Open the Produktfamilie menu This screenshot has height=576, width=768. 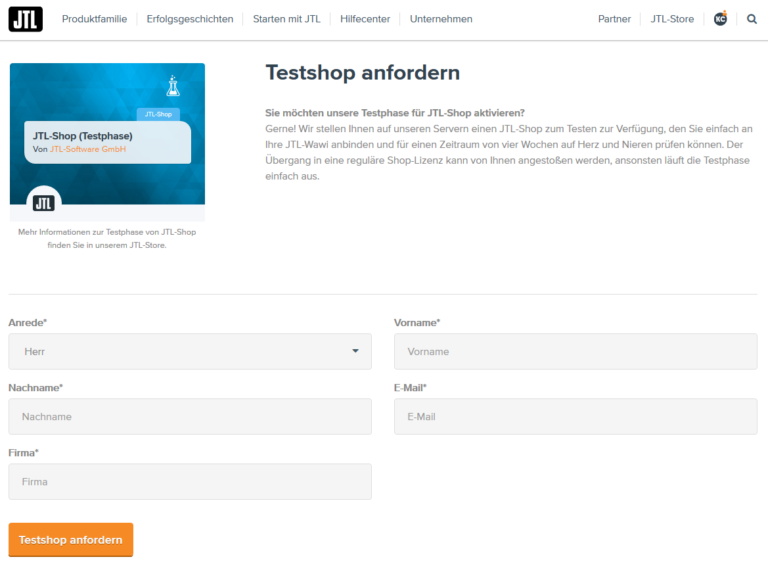pos(94,19)
